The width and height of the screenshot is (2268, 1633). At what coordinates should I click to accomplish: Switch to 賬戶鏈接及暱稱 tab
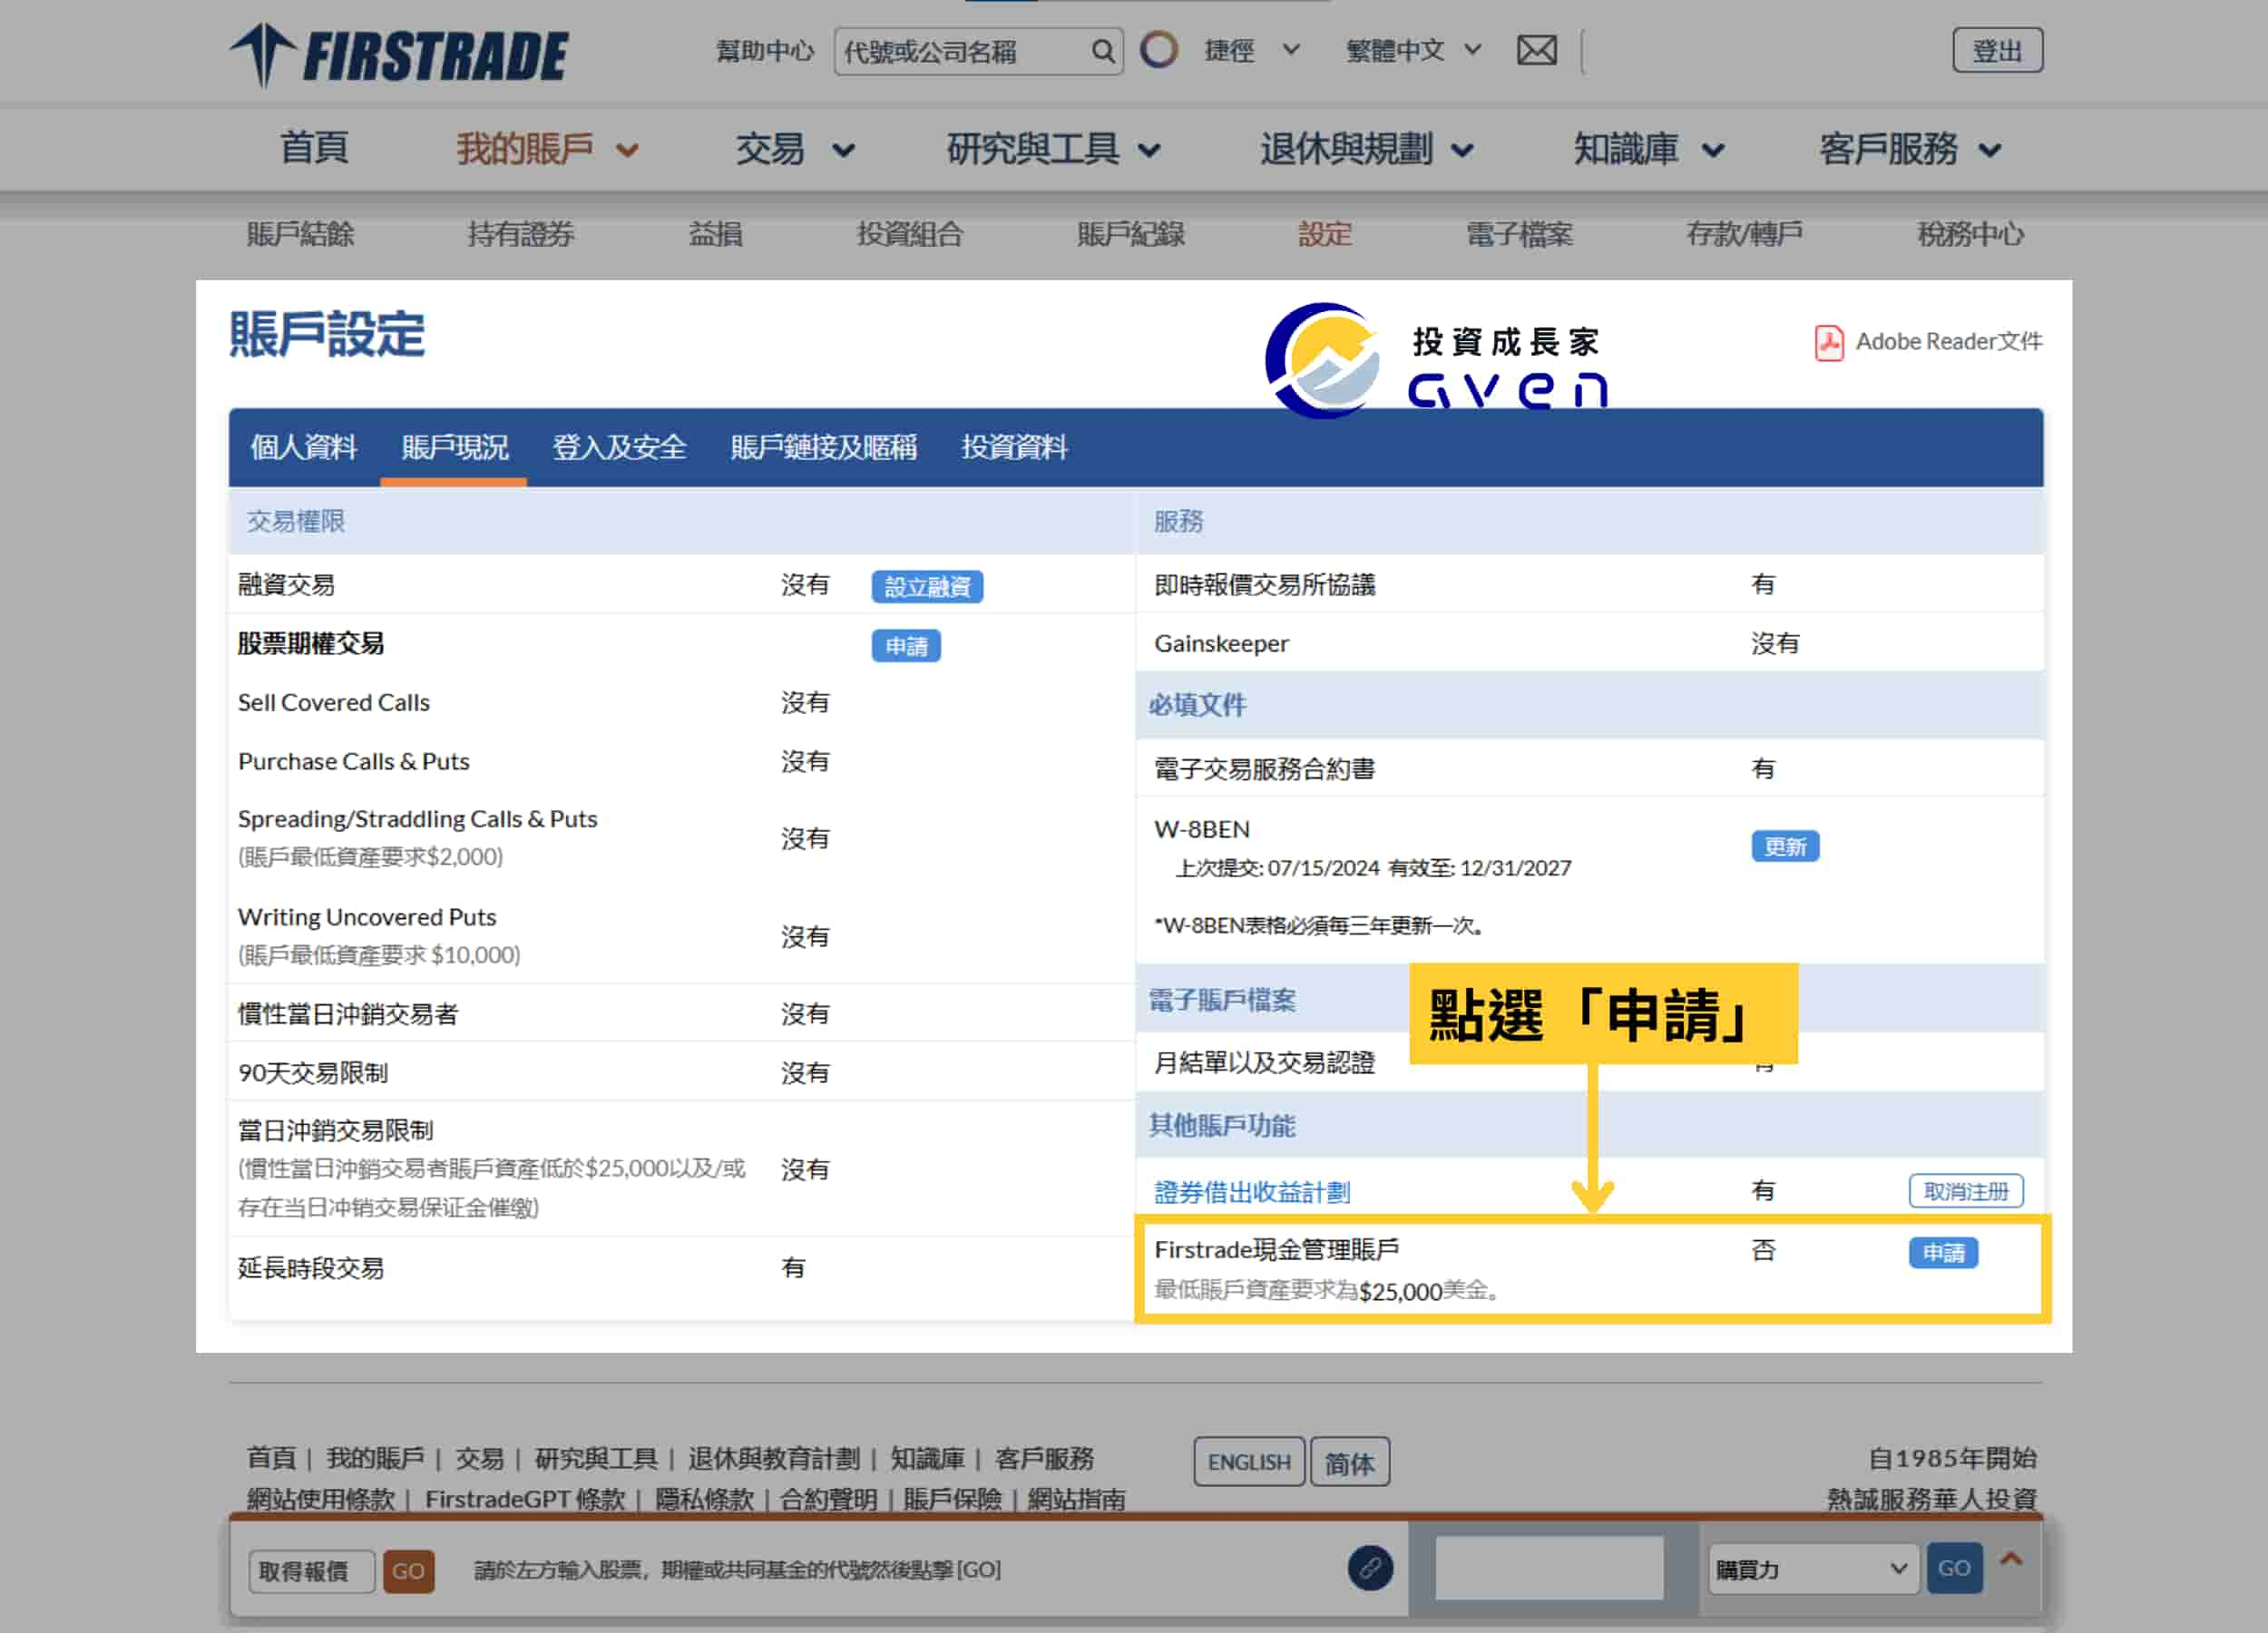point(823,447)
